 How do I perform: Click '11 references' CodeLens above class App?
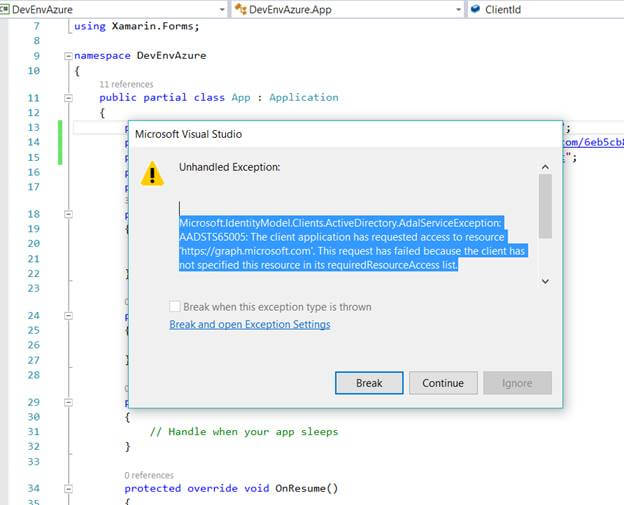(126, 84)
